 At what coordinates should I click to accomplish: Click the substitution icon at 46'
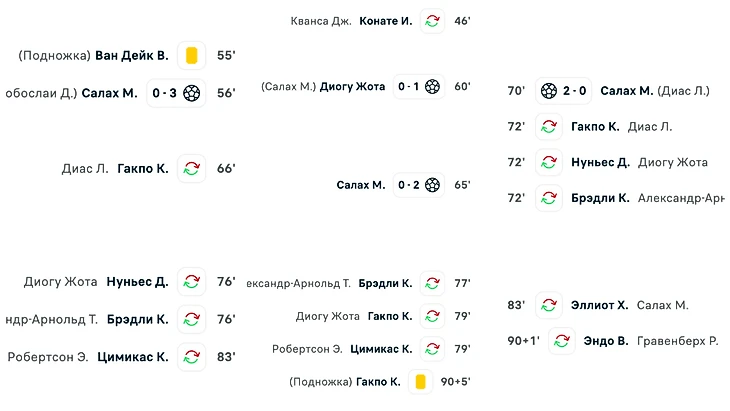point(432,21)
